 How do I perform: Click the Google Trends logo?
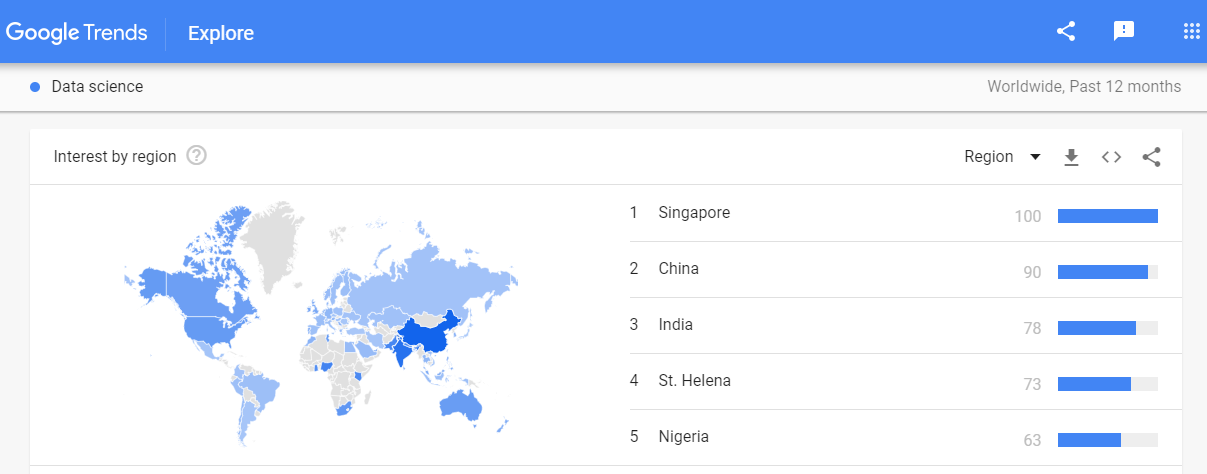76,32
